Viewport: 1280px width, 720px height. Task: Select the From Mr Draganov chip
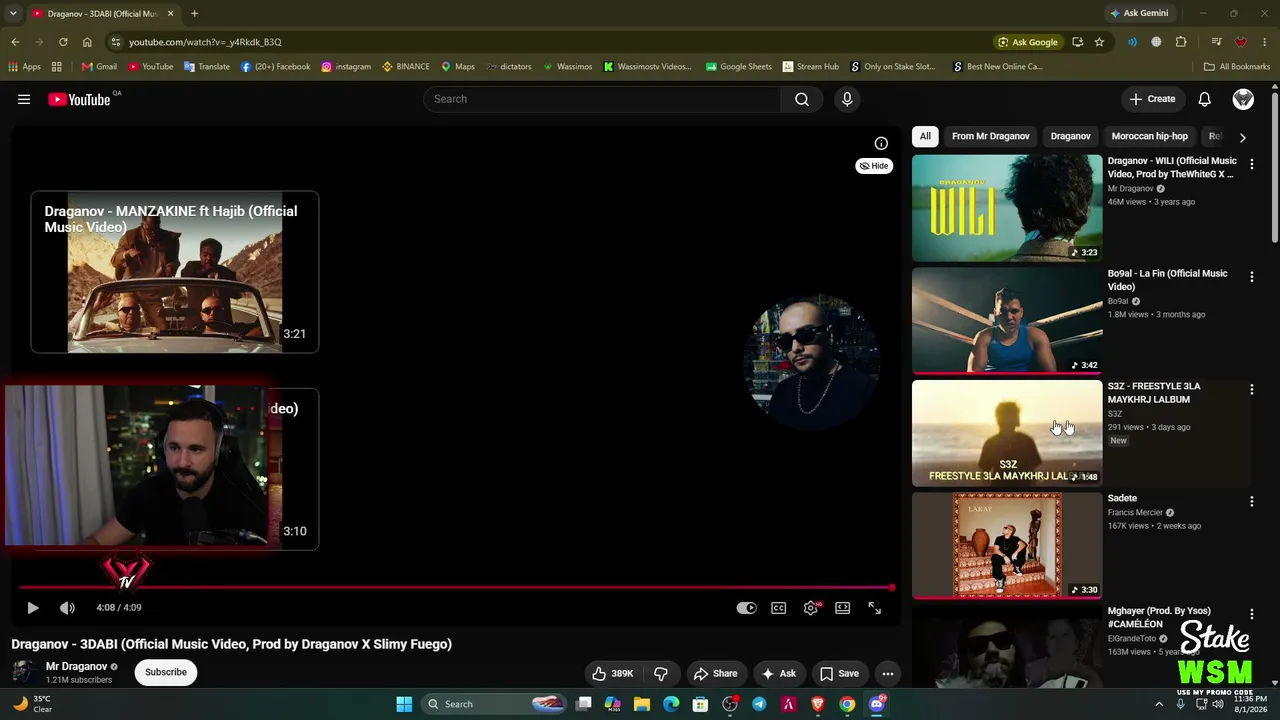(990, 136)
